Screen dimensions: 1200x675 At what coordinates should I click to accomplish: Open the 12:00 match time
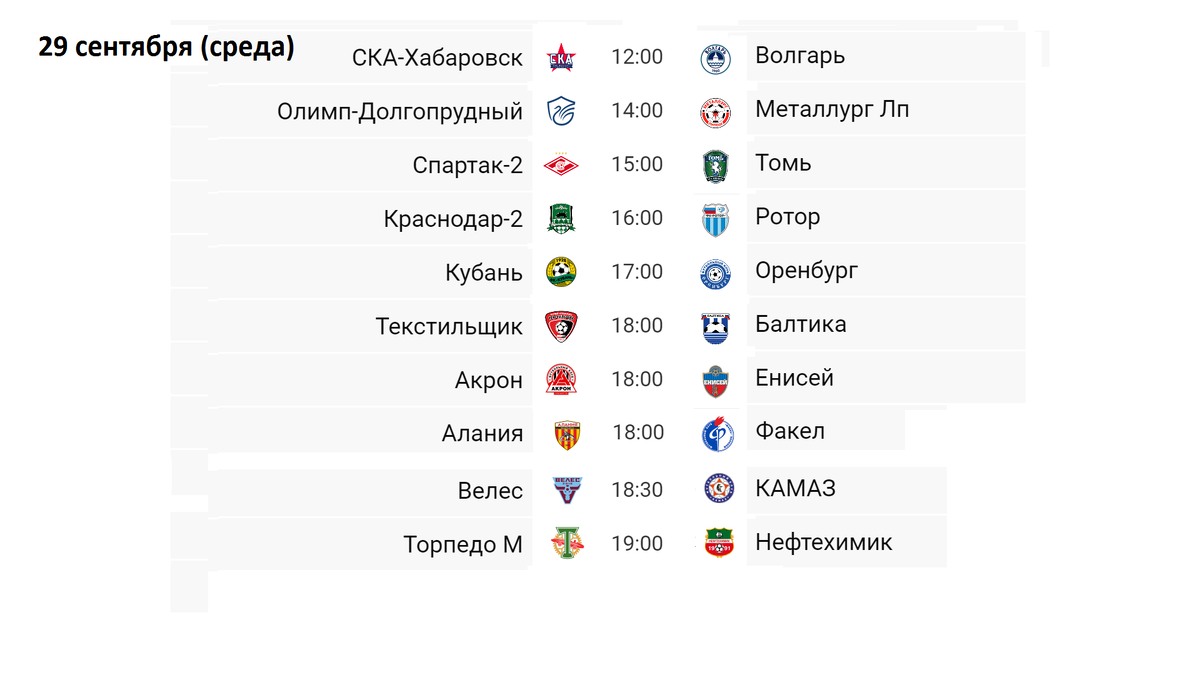[637, 57]
